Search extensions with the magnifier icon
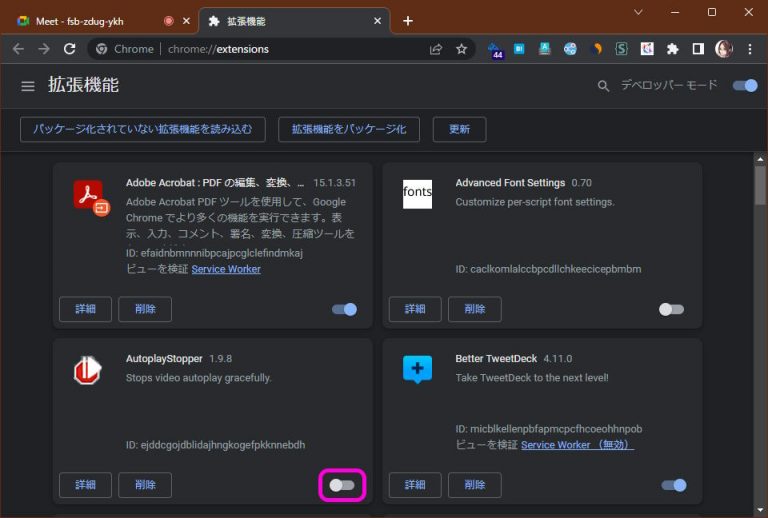 coord(603,86)
